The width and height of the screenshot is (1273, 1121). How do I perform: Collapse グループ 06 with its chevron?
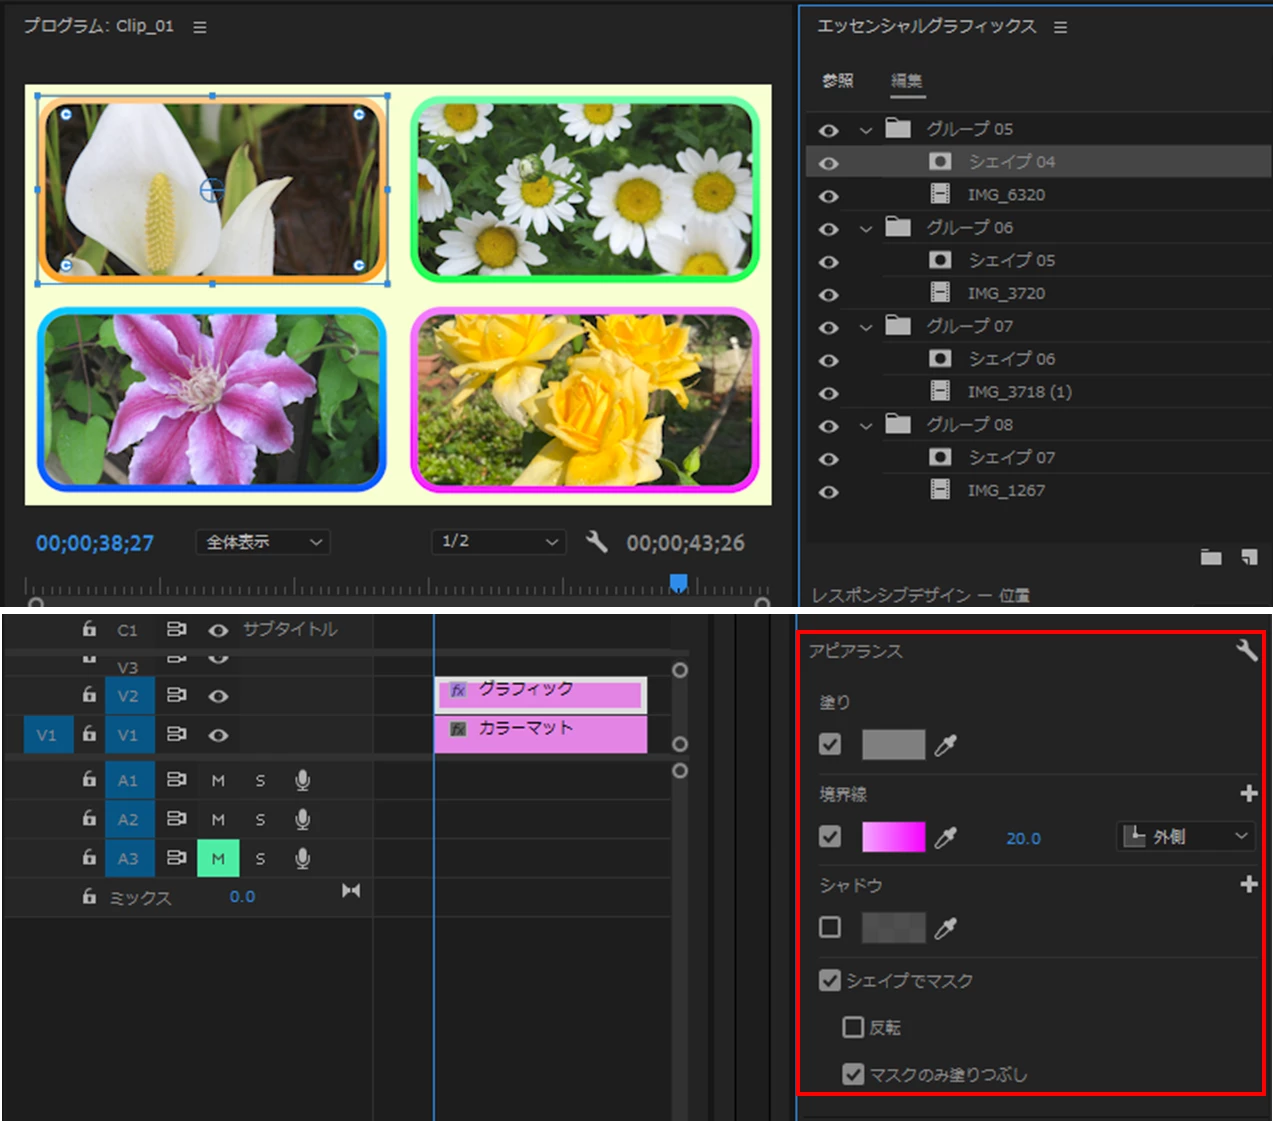pyautogui.click(x=866, y=229)
